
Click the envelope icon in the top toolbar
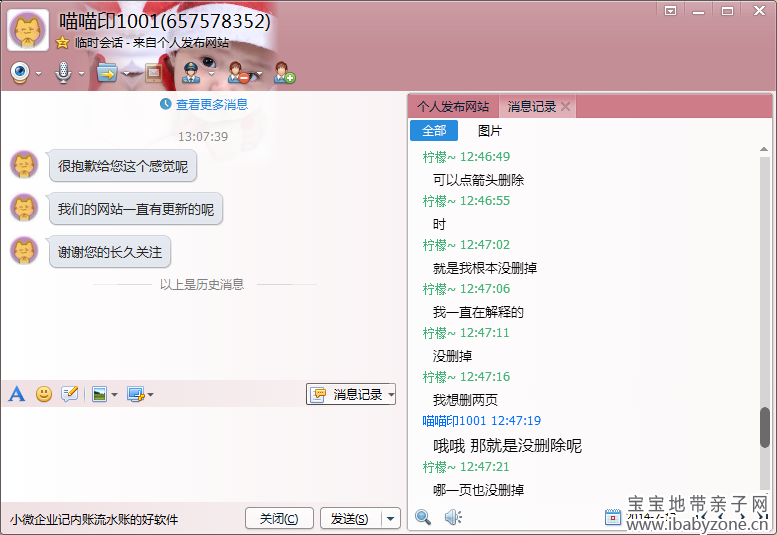(154, 73)
